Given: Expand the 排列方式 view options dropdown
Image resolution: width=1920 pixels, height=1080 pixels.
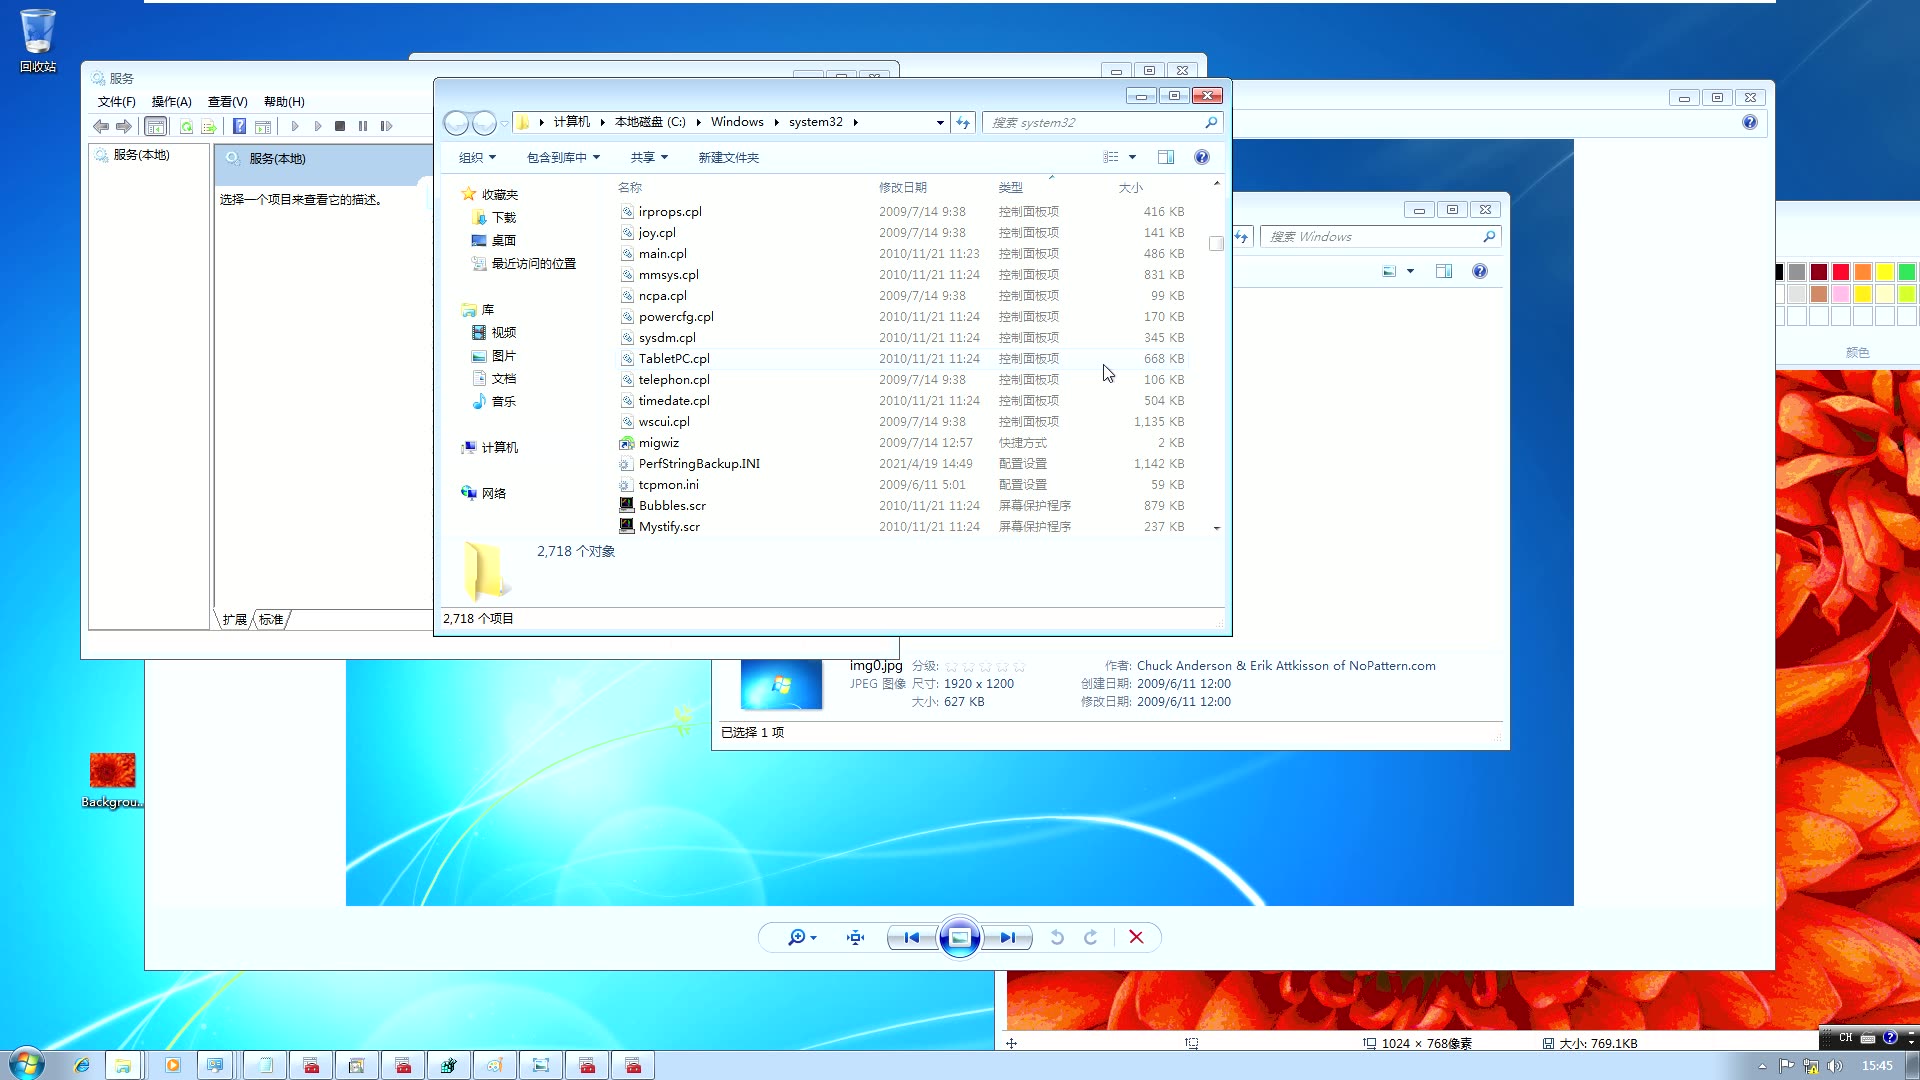Looking at the screenshot, I should 1131,157.
